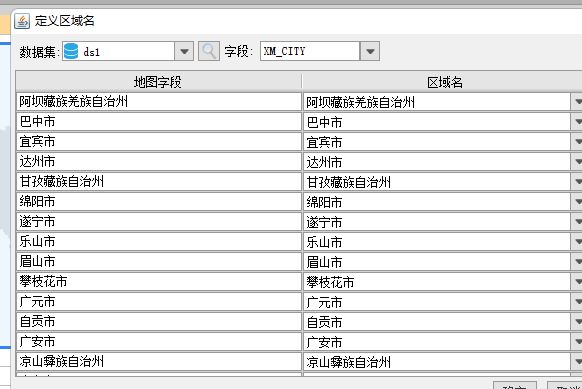
Task: Click 巴中市 value in 区域名 column
Action: [437, 122]
